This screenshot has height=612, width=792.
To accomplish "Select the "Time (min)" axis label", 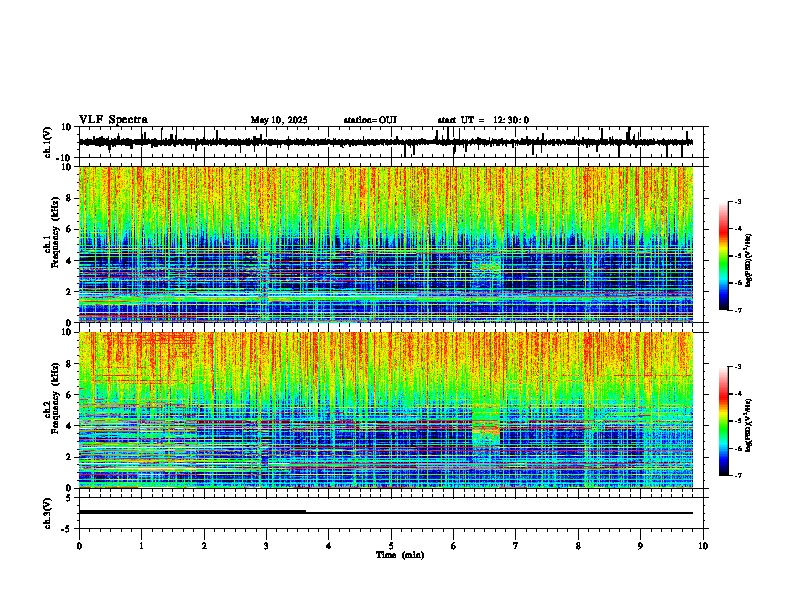I will click(400, 555).
